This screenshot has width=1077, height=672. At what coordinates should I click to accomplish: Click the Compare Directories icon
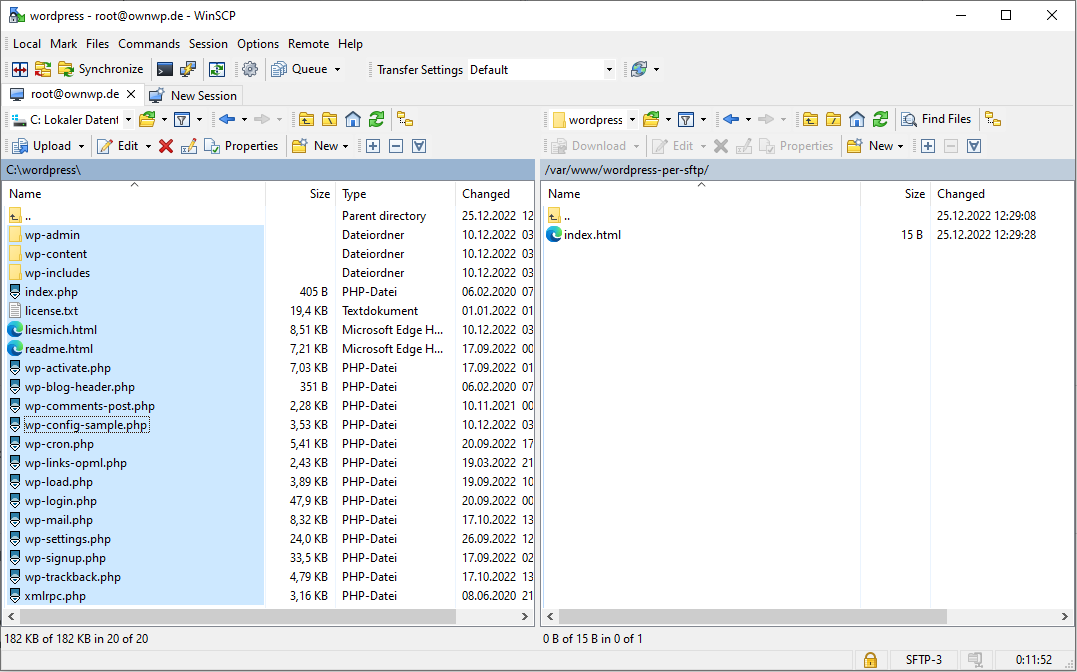pyautogui.click(x=19, y=69)
